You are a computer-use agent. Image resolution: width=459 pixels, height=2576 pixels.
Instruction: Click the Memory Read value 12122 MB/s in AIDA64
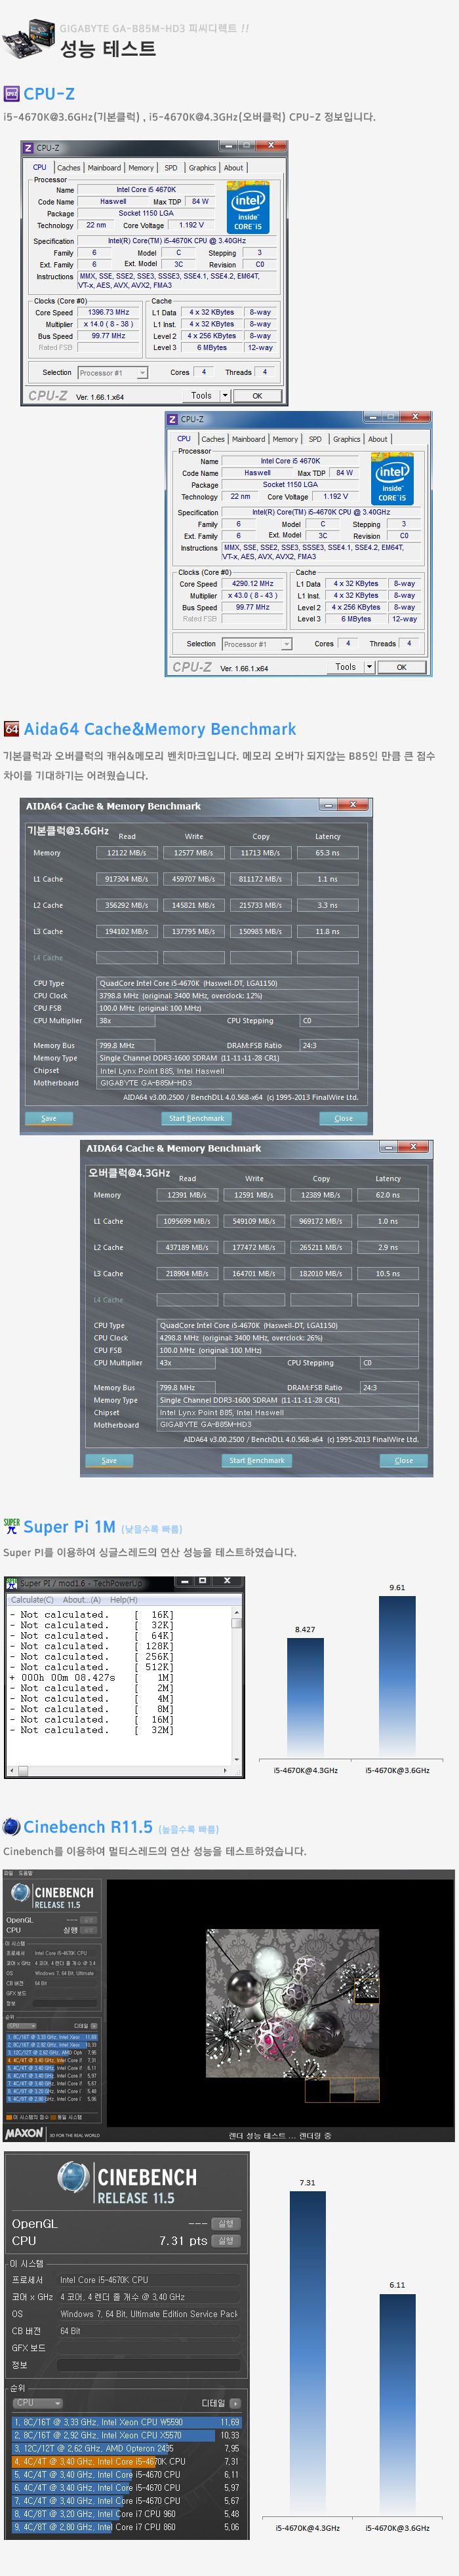point(126,853)
